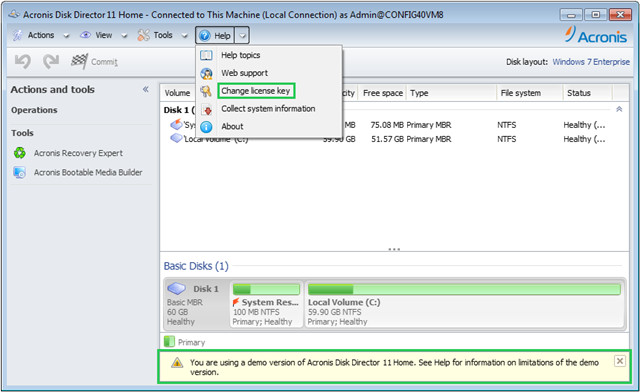Open the View menu
The width and height of the screenshot is (640, 392).
coord(104,35)
